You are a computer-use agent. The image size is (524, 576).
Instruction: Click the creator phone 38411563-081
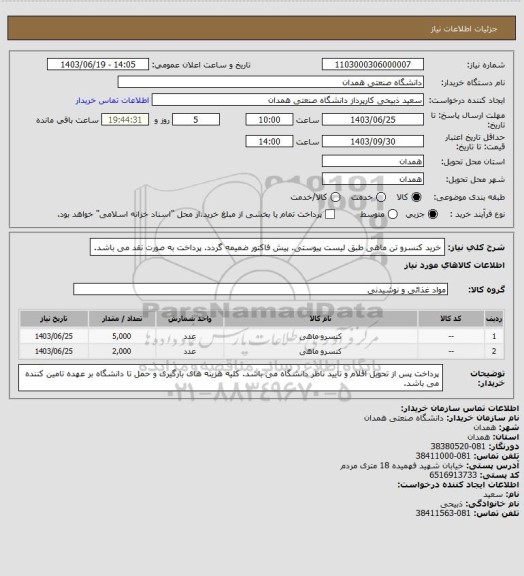pyautogui.click(x=443, y=513)
